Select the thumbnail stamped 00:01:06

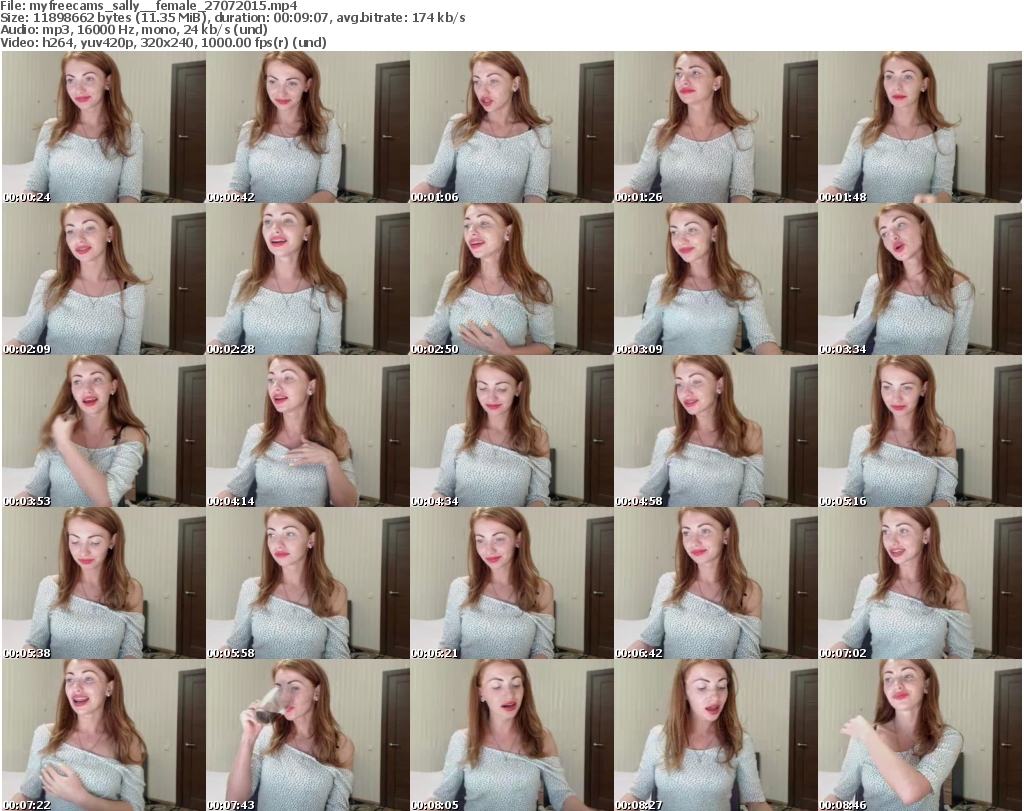pyautogui.click(x=511, y=127)
